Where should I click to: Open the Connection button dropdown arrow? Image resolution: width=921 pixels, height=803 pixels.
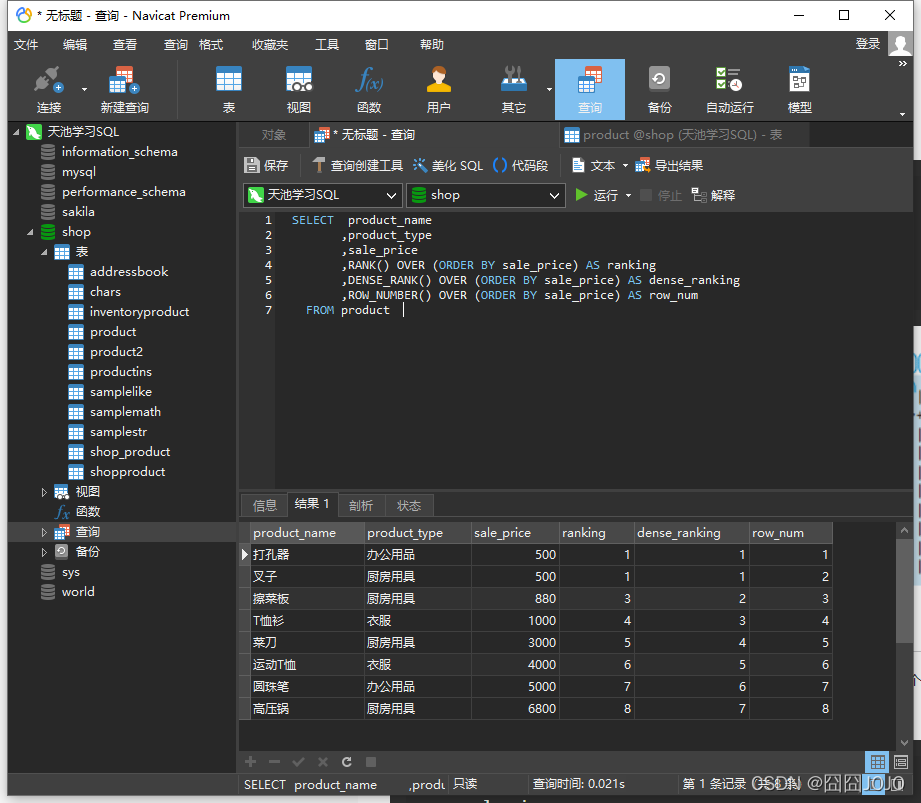[x=84, y=90]
